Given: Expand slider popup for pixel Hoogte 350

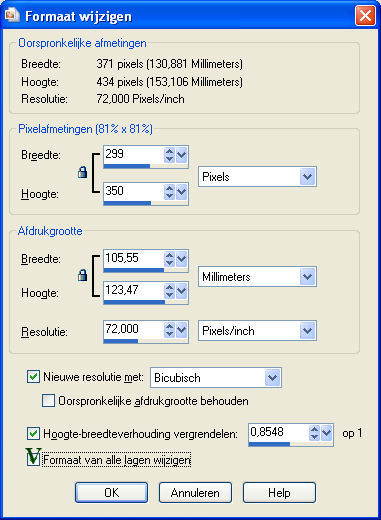Looking at the screenshot, I should click(x=181, y=192).
